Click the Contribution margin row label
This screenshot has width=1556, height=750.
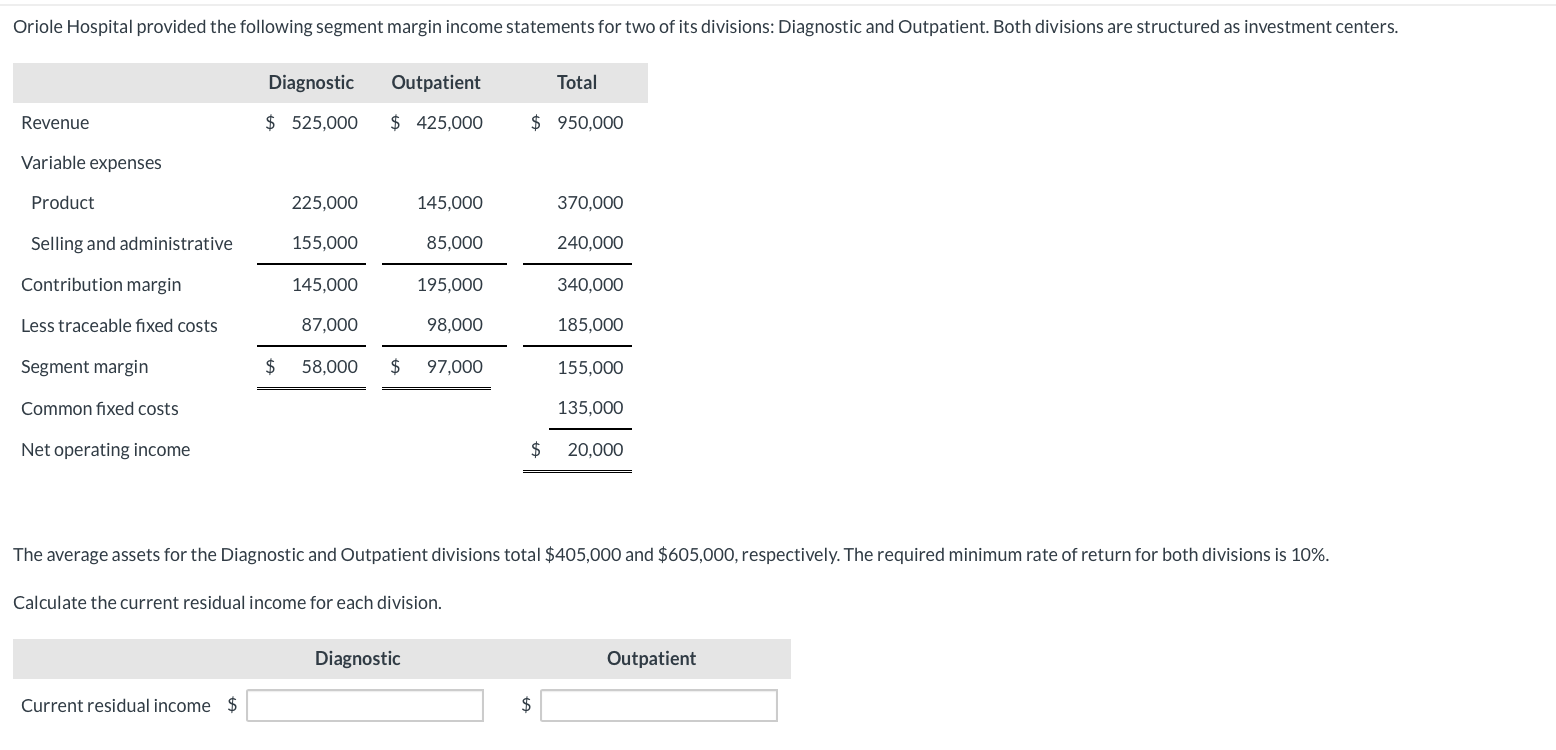coord(101,284)
